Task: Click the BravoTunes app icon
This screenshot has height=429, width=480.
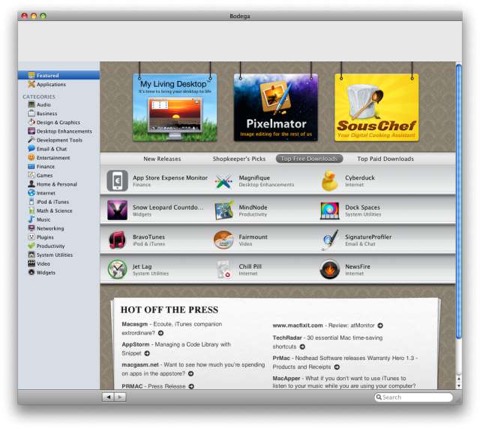Action: click(x=117, y=240)
